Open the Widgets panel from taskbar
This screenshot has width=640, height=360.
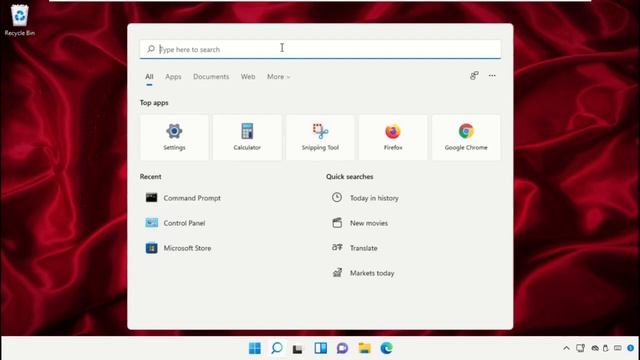point(320,348)
